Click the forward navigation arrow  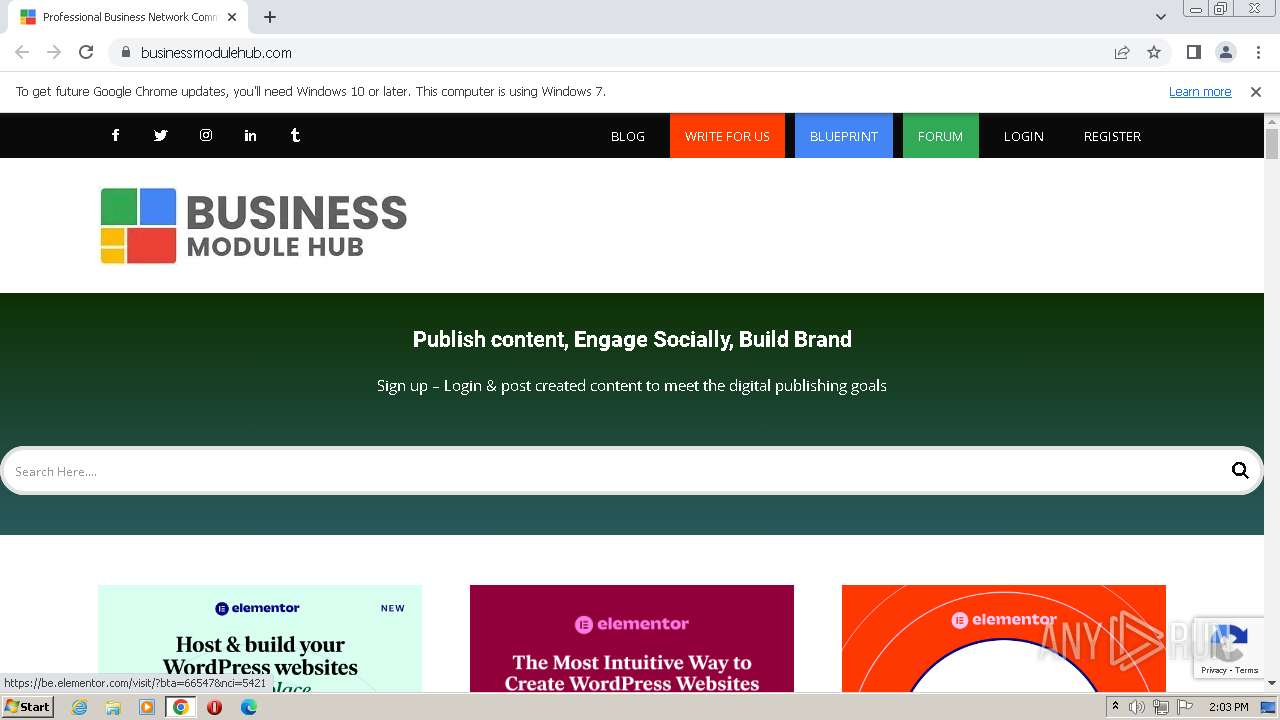coord(54,52)
